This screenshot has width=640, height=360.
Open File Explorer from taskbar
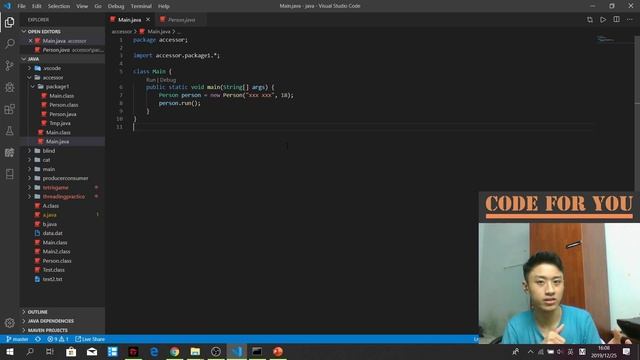click(x=195, y=352)
